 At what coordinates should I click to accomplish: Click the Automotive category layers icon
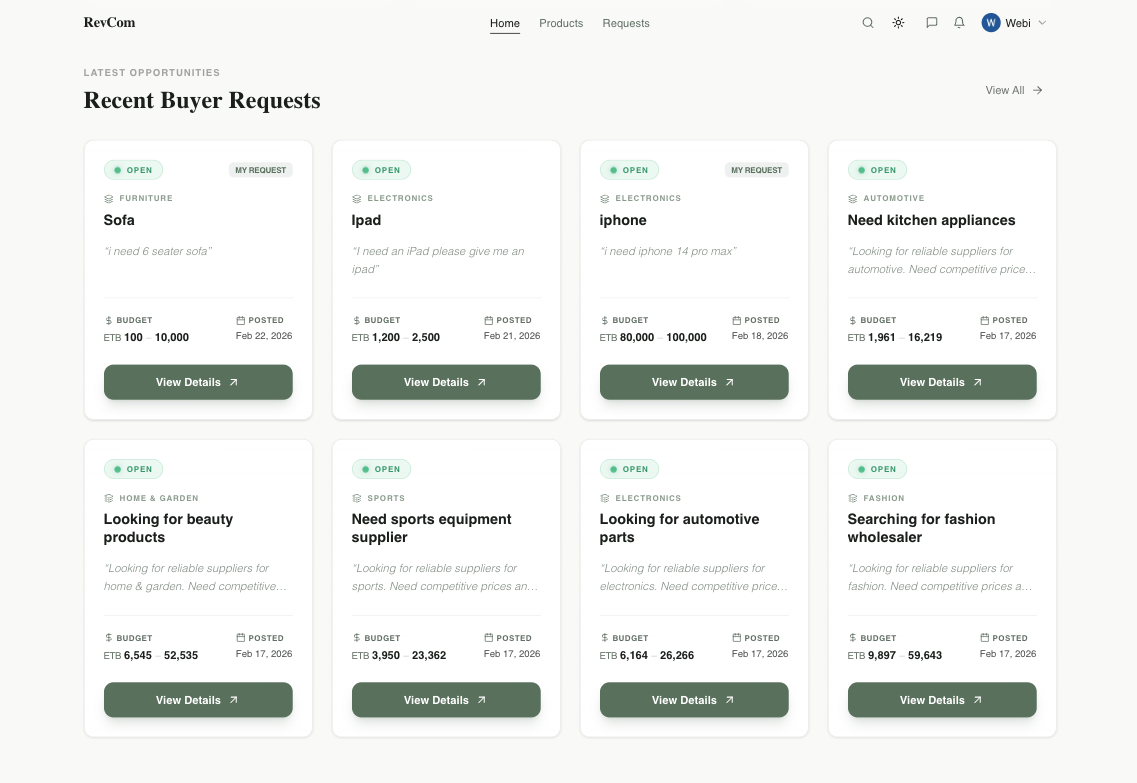(x=853, y=199)
